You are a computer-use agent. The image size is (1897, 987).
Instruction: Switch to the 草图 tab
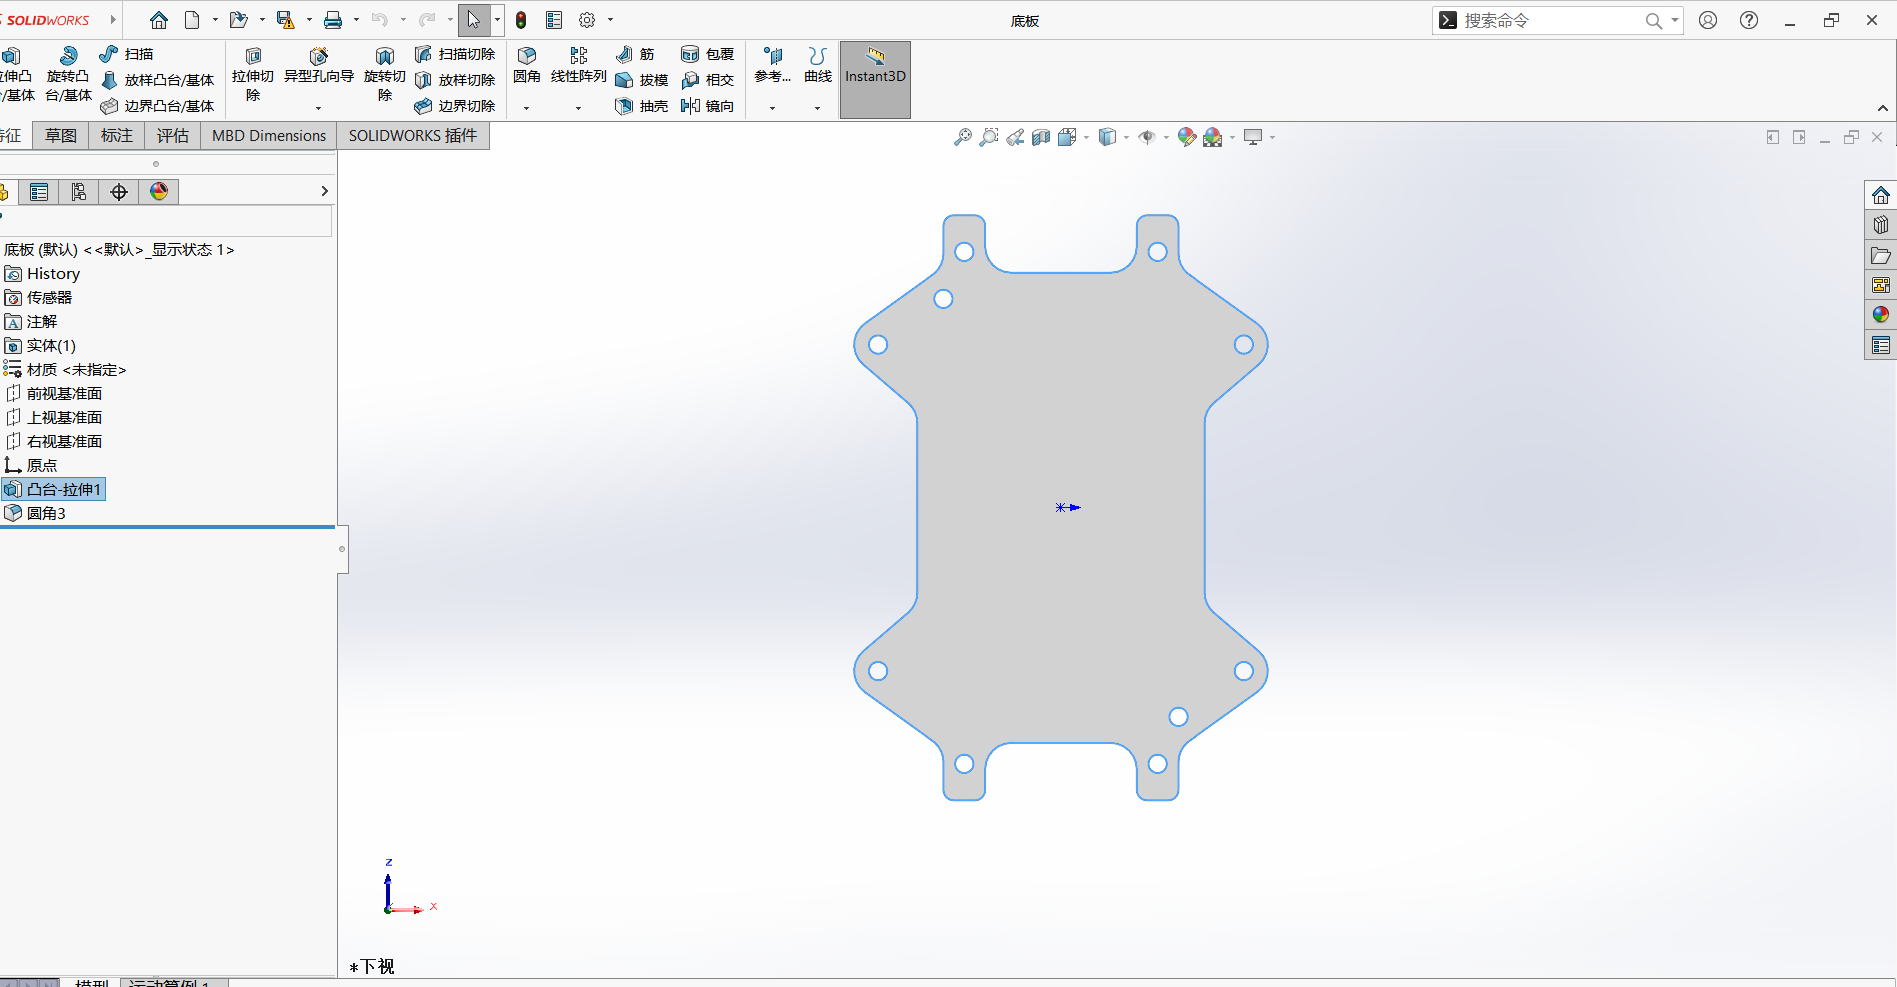[61, 136]
